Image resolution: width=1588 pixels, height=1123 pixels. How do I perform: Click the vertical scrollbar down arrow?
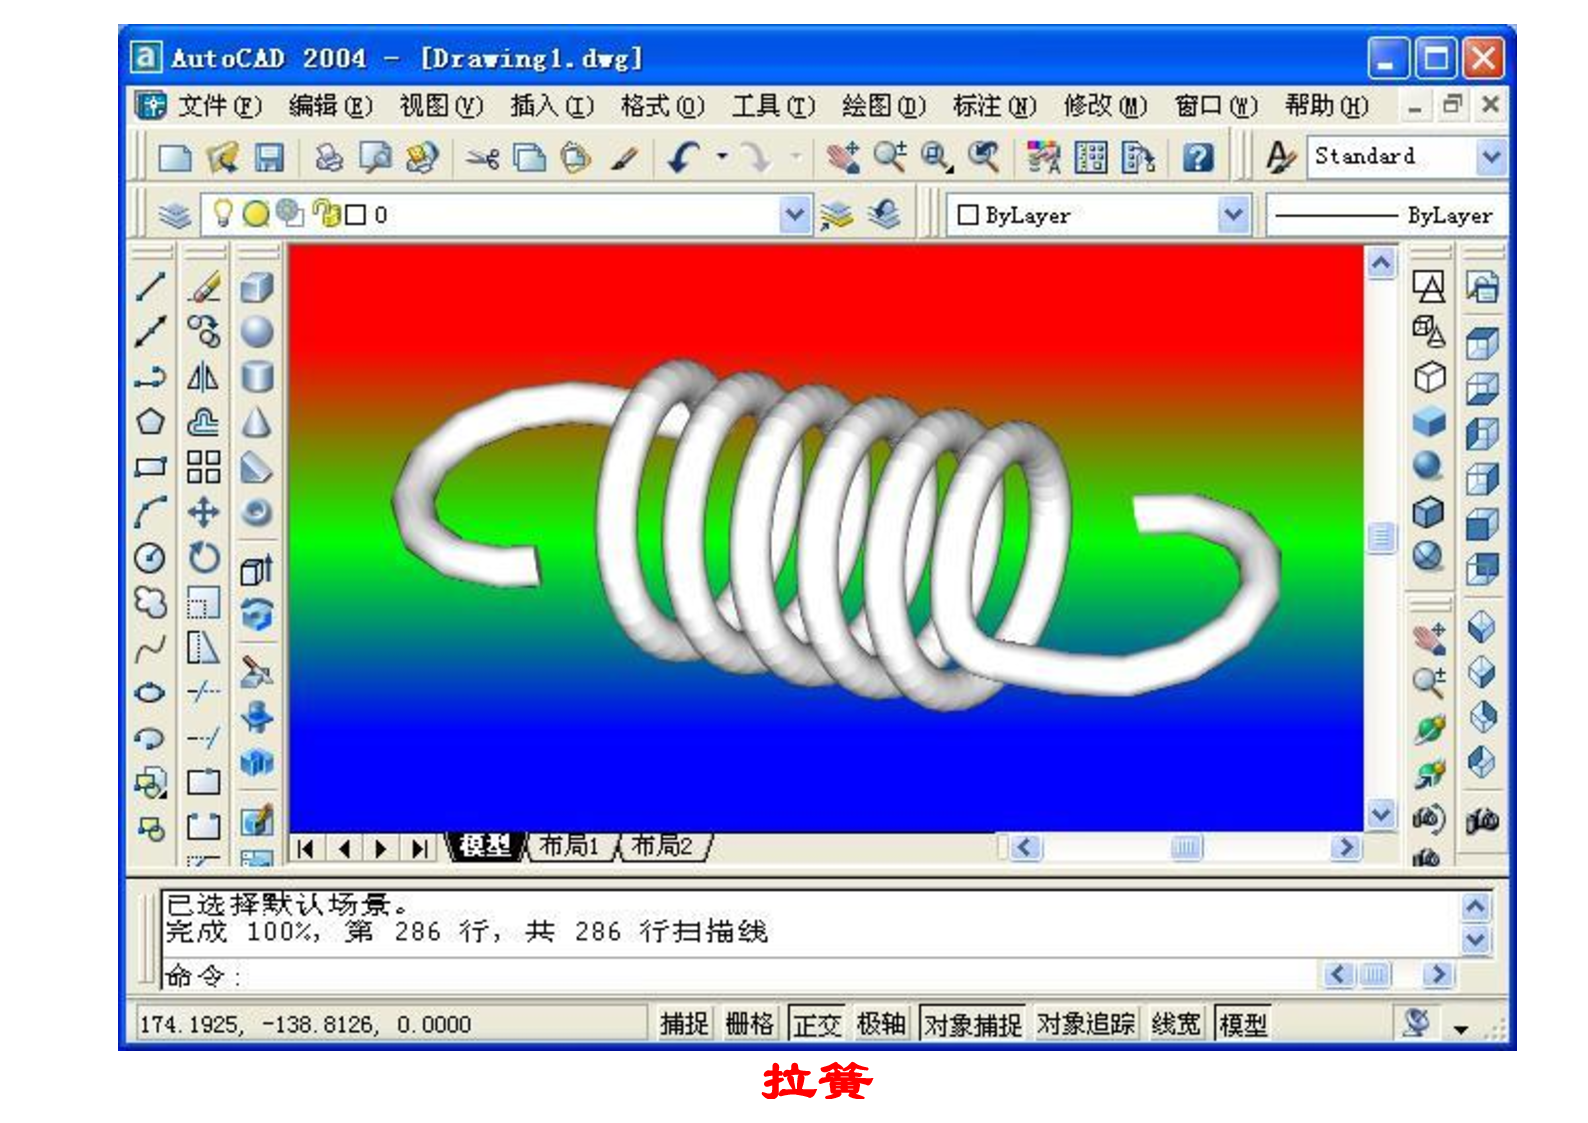point(1382,815)
